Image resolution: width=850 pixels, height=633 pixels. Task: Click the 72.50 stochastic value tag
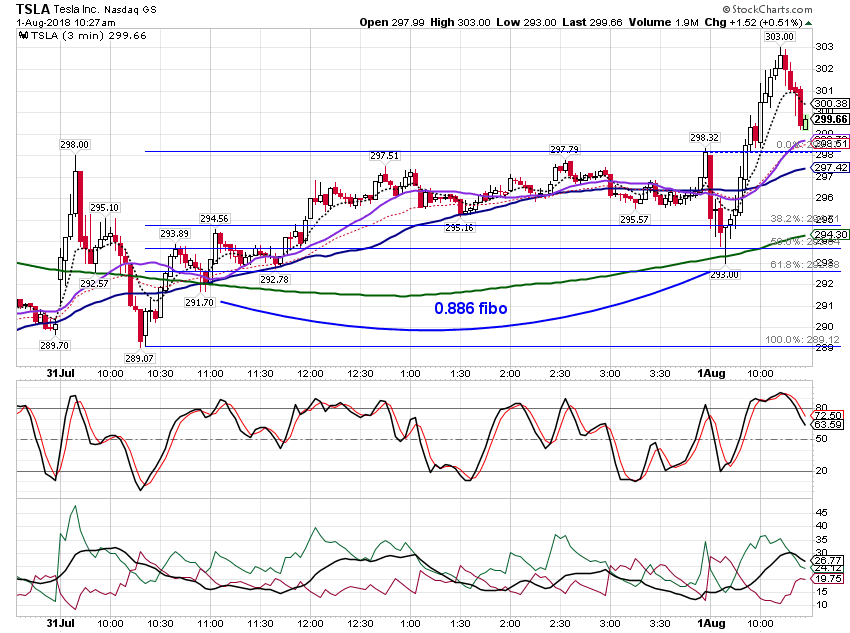point(827,416)
